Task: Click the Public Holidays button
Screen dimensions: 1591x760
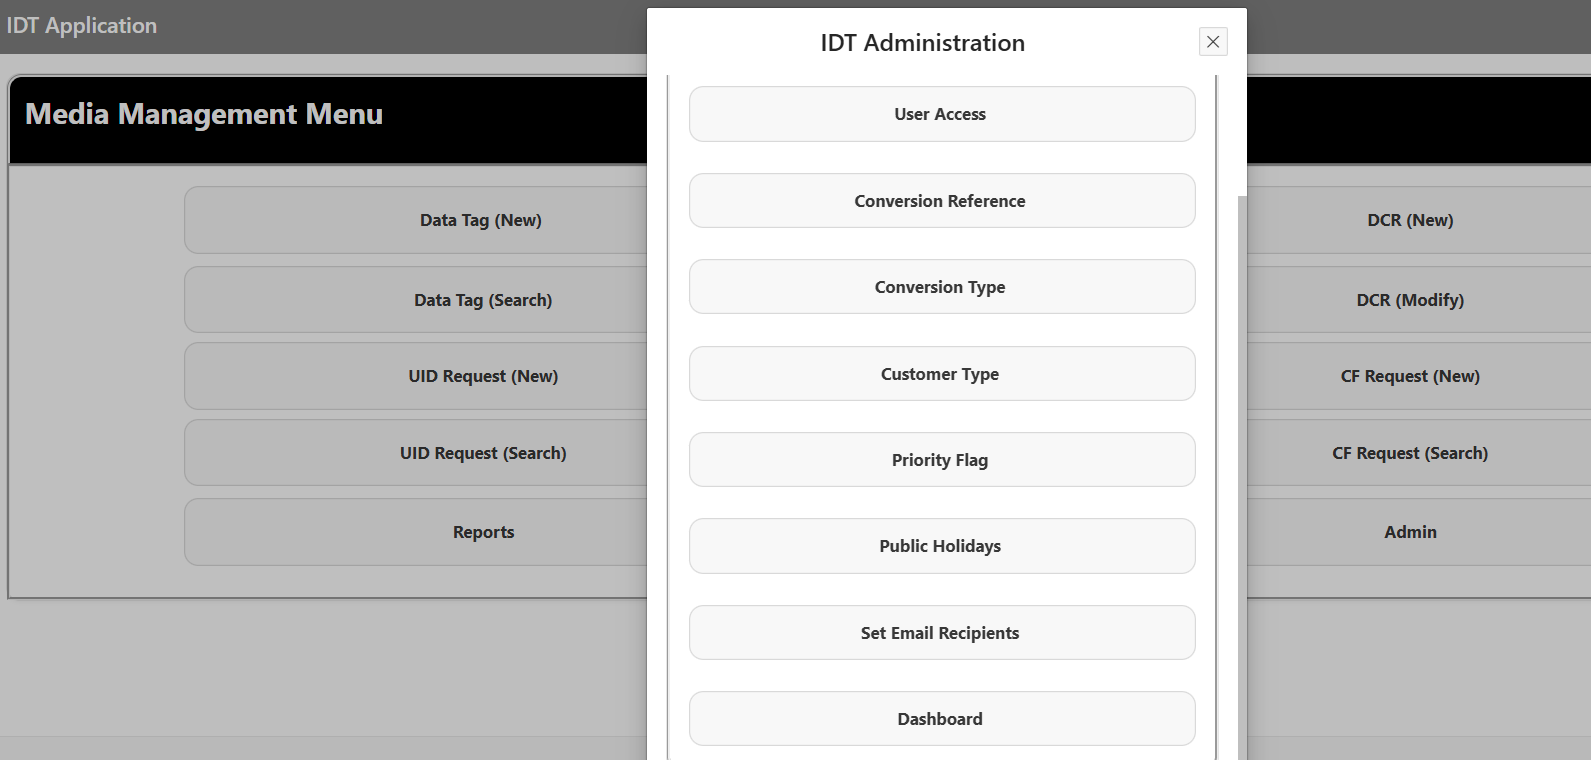Action: 941,546
